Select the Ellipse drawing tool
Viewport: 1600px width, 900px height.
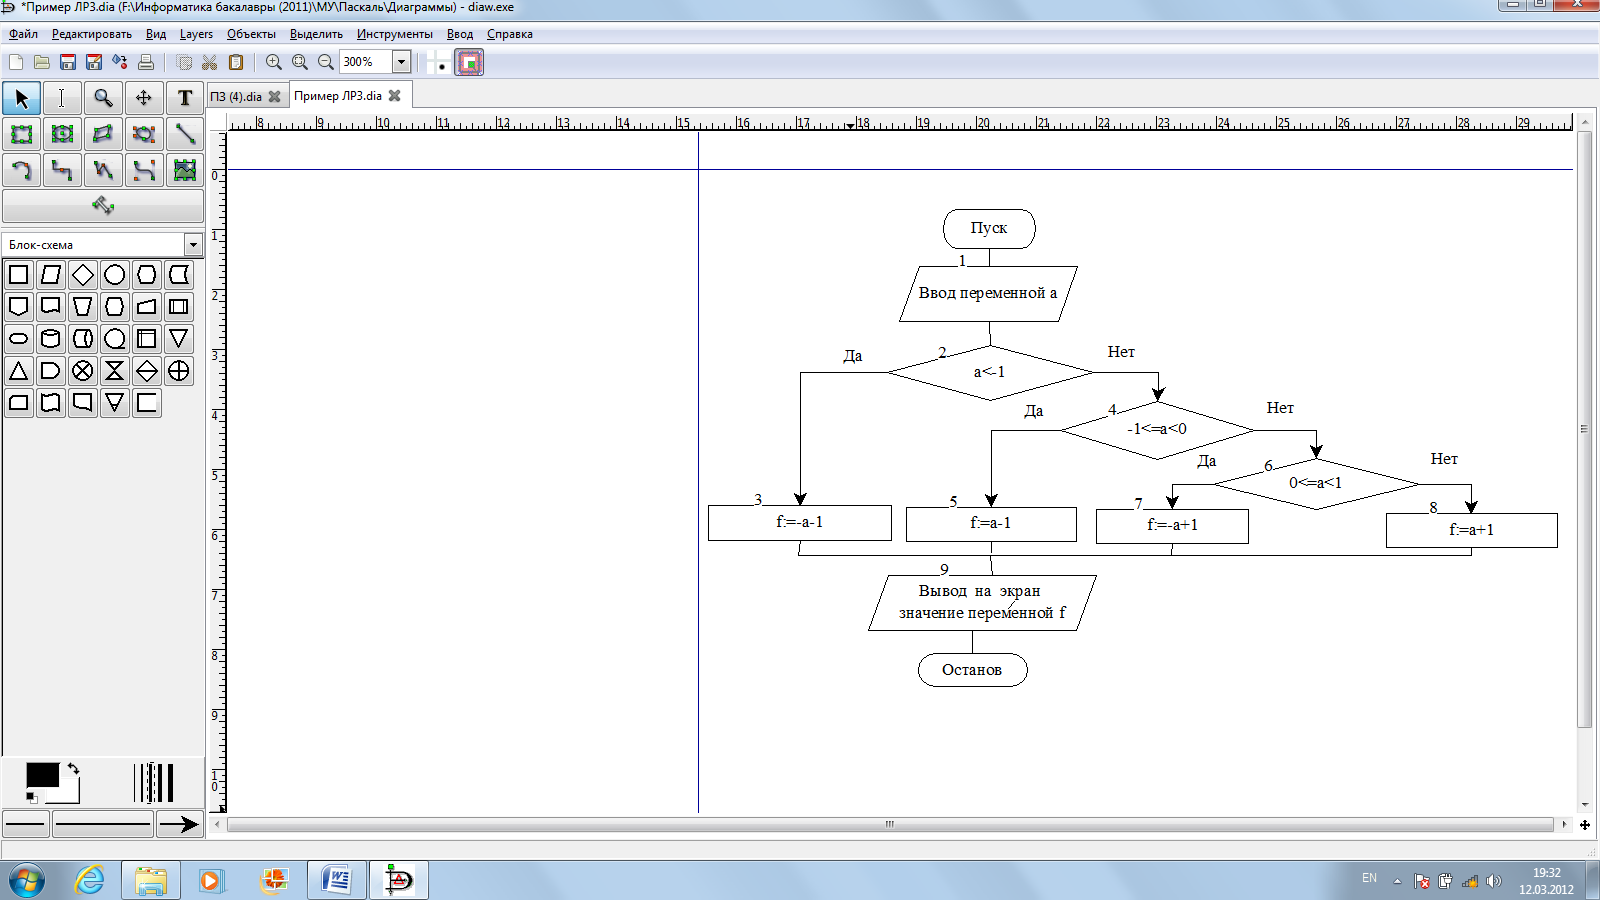point(62,134)
